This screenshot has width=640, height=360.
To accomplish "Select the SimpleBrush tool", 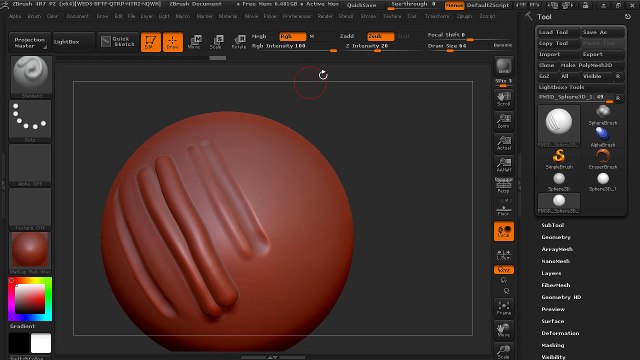I will pos(559,159).
